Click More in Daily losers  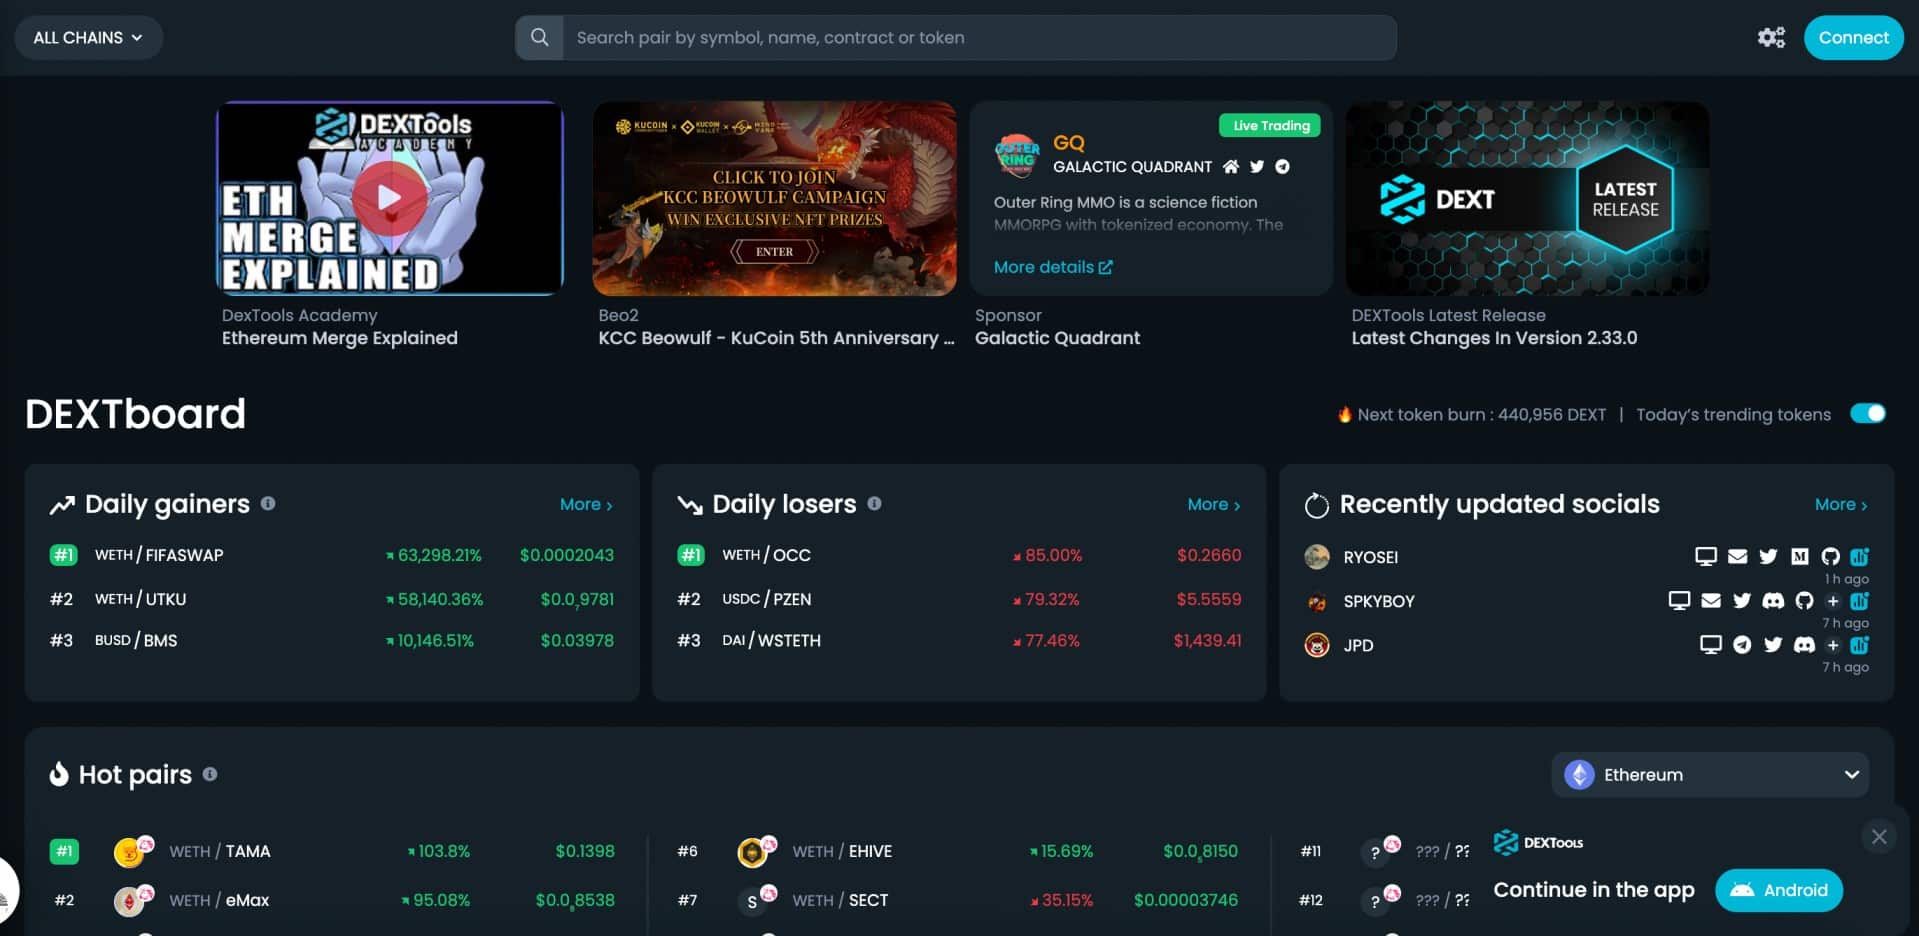[1214, 504]
